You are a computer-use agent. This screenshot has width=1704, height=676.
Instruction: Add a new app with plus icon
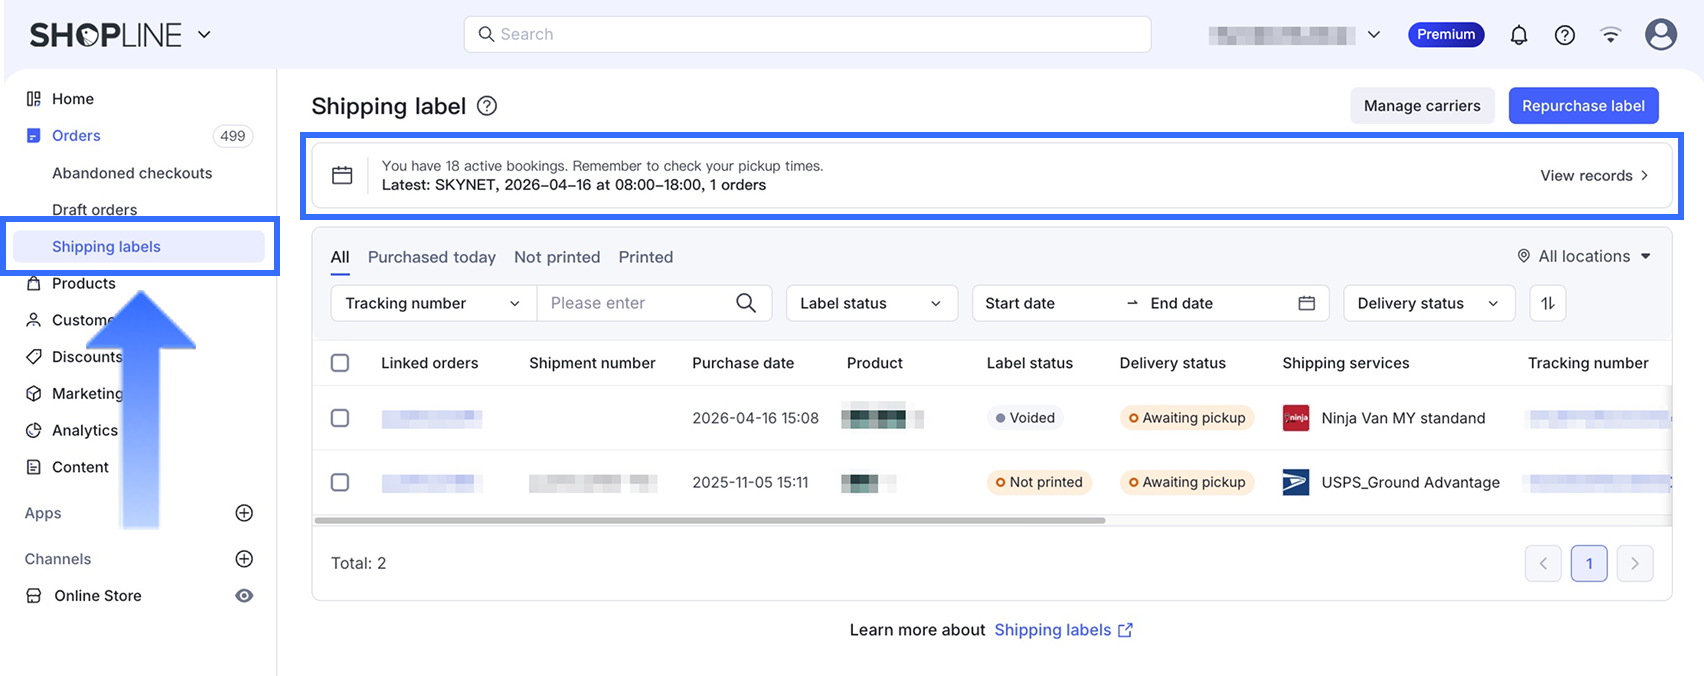pos(244,513)
